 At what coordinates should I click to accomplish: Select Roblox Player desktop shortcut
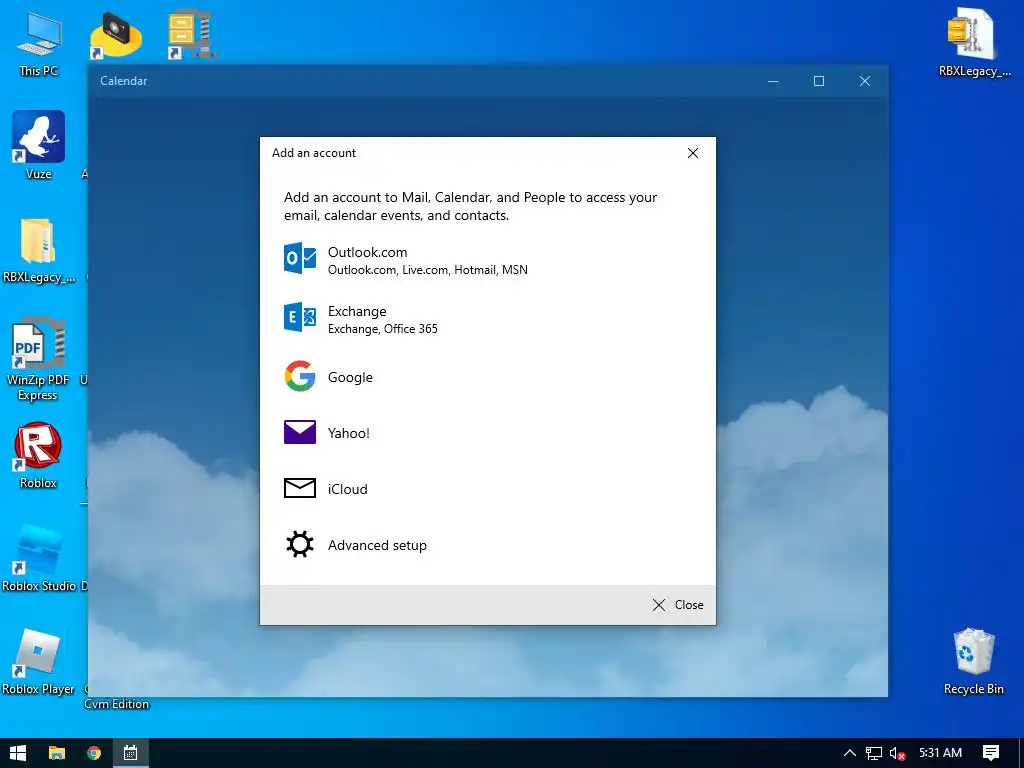[38, 662]
